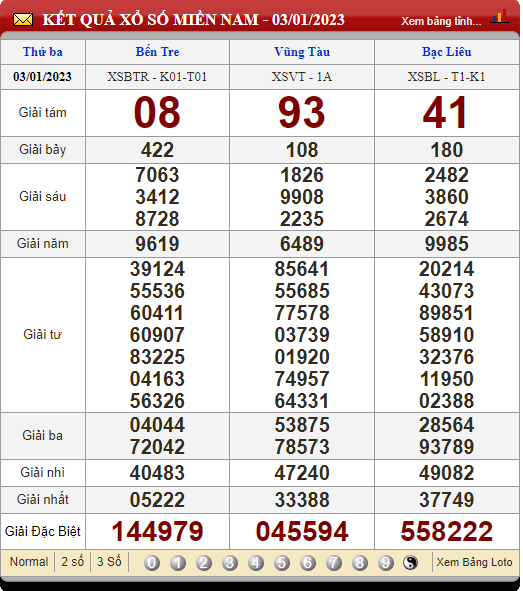Click Giải tư number 77578
523x591 pixels.
tap(302, 313)
